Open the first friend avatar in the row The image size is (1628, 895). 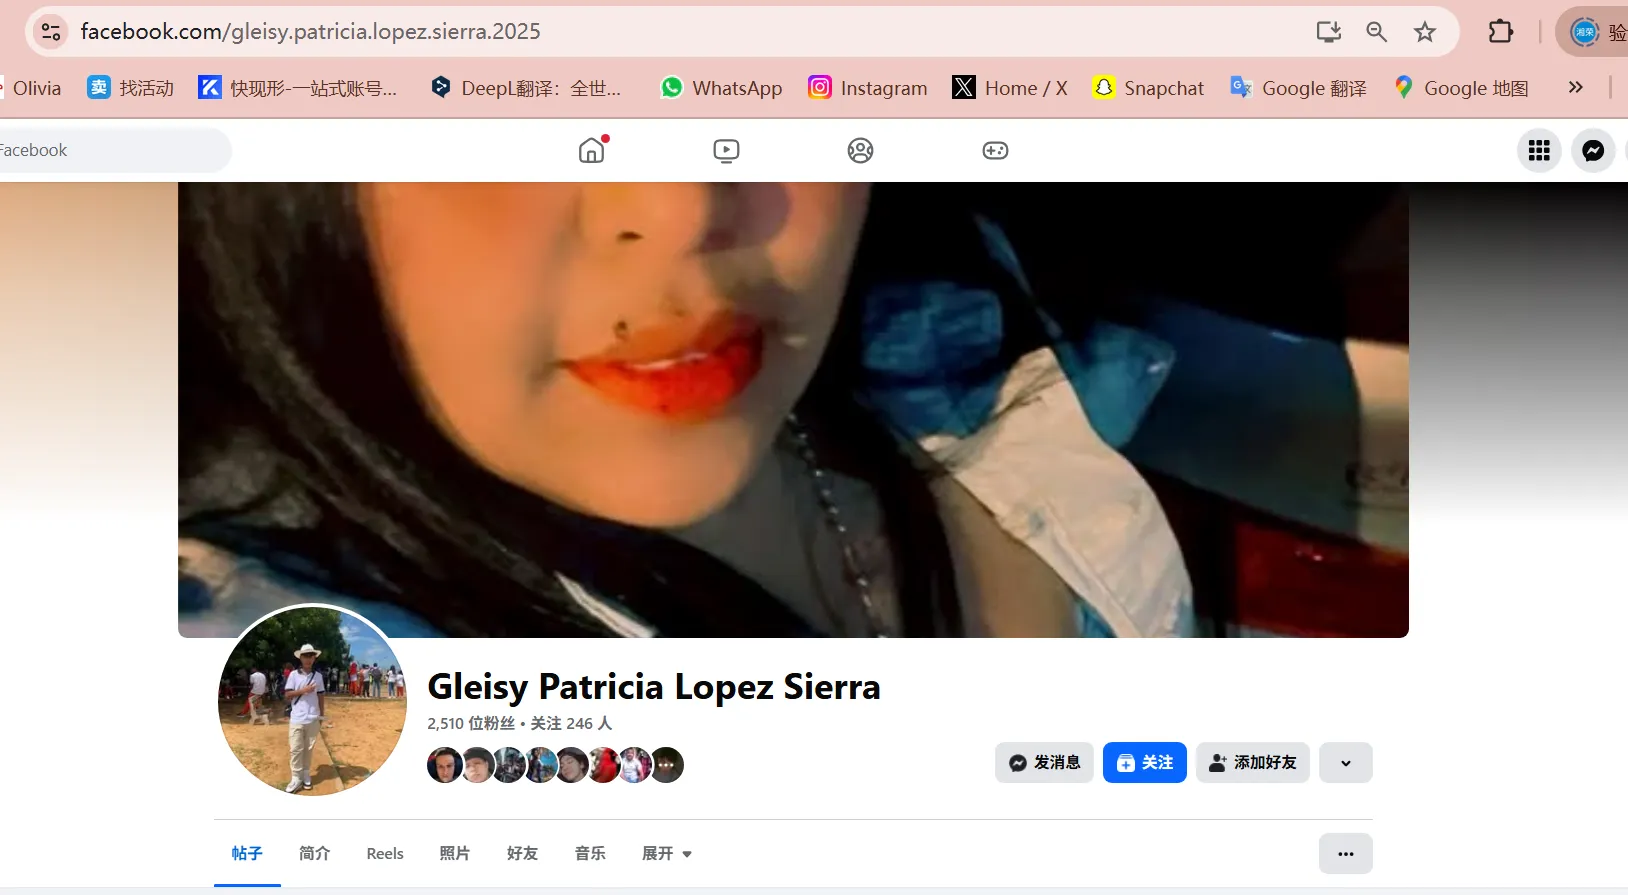coord(443,765)
